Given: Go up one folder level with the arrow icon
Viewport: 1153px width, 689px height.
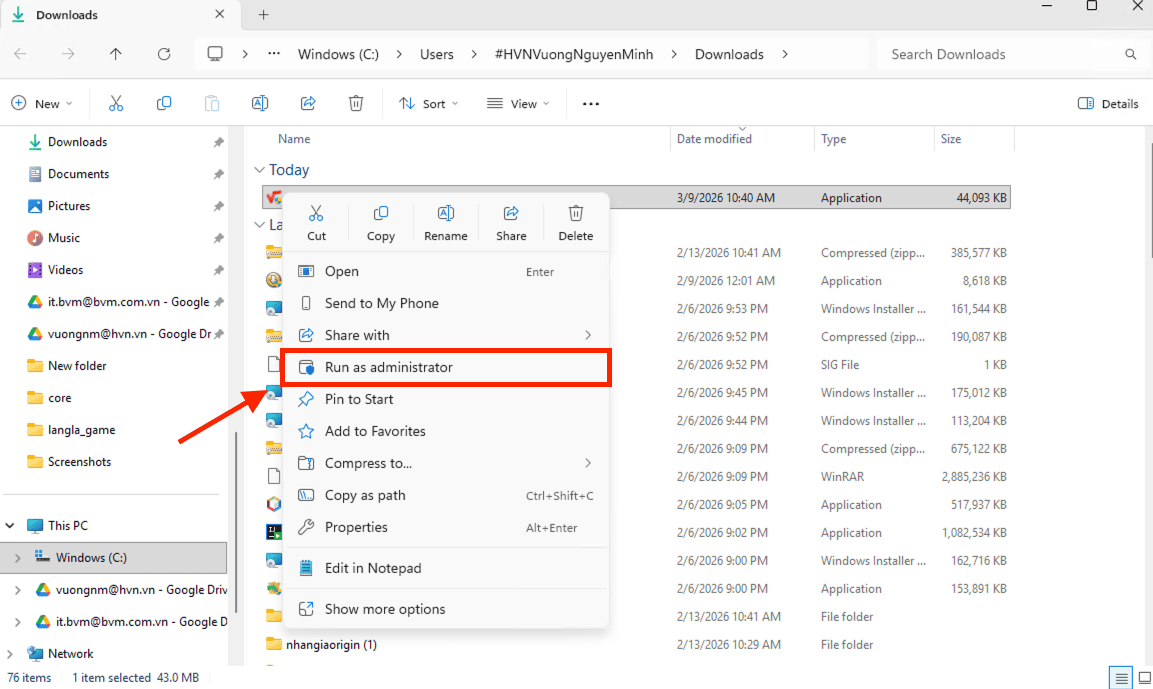Looking at the screenshot, I should (x=116, y=54).
